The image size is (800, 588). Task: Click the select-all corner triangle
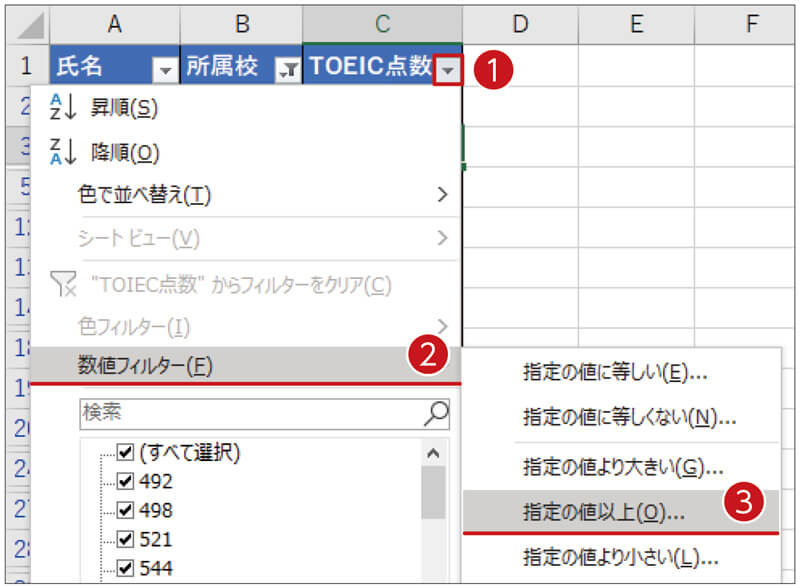[30, 26]
